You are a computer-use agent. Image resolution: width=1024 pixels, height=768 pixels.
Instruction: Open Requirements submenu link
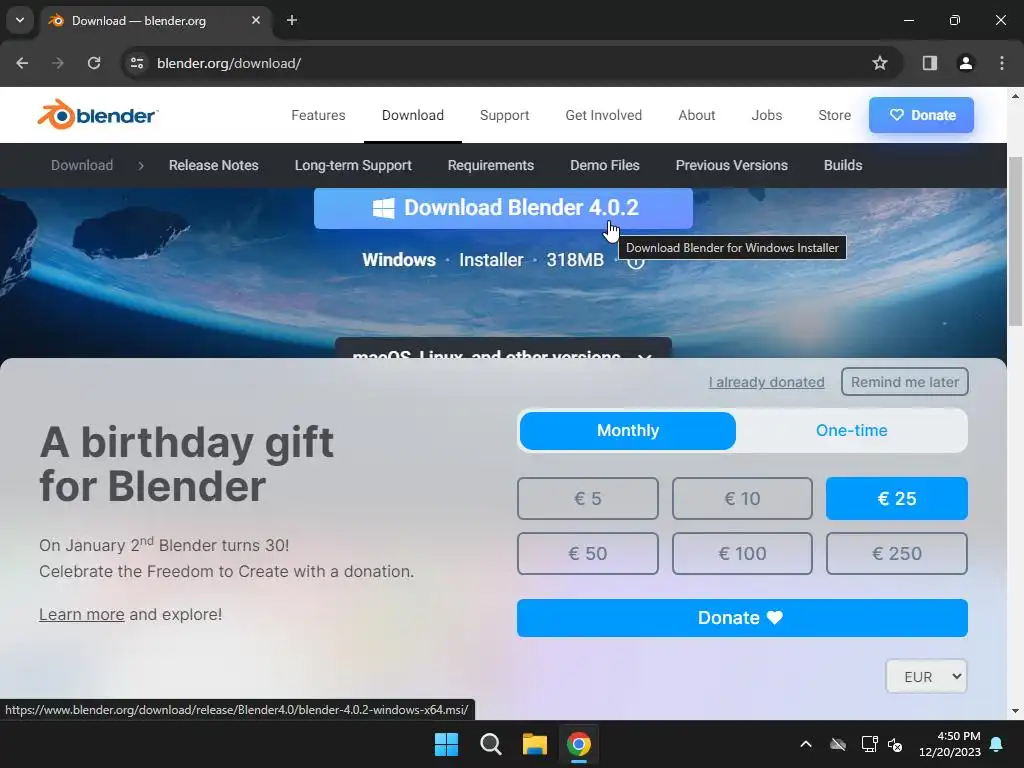pos(490,165)
